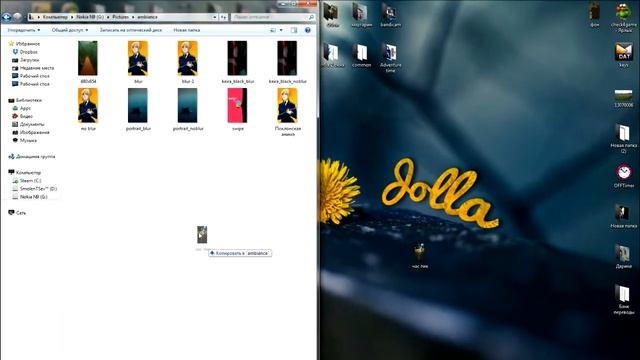
Task: Select the Банк переводы desktop folder
Action: [x=624, y=300]
